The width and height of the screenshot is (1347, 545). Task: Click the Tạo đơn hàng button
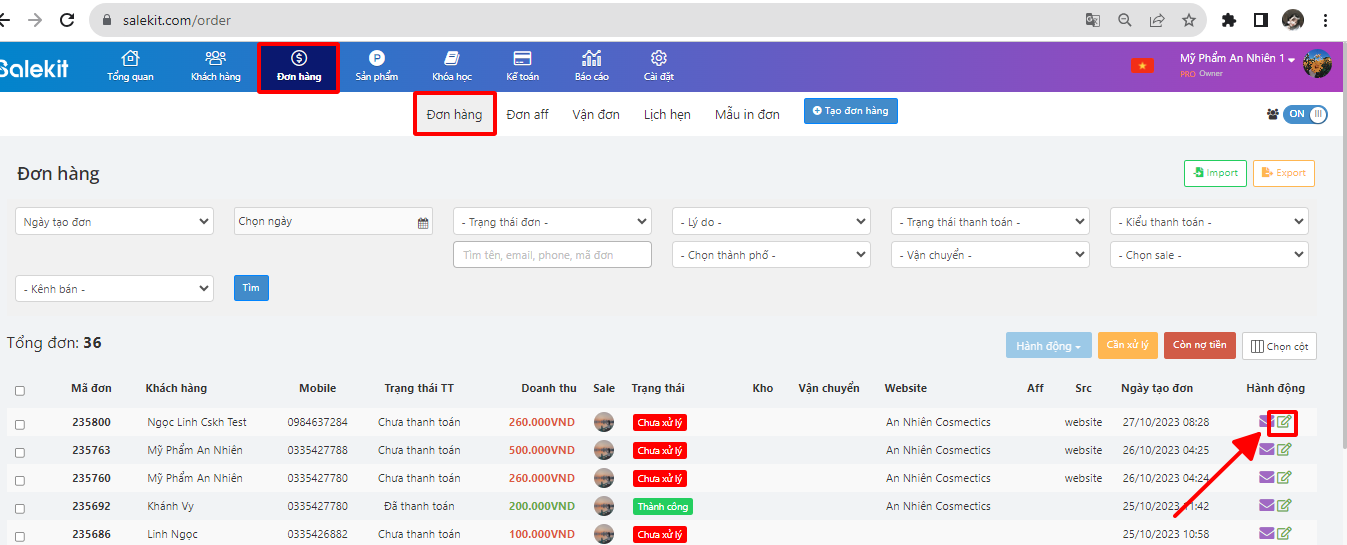click(850, 111)
